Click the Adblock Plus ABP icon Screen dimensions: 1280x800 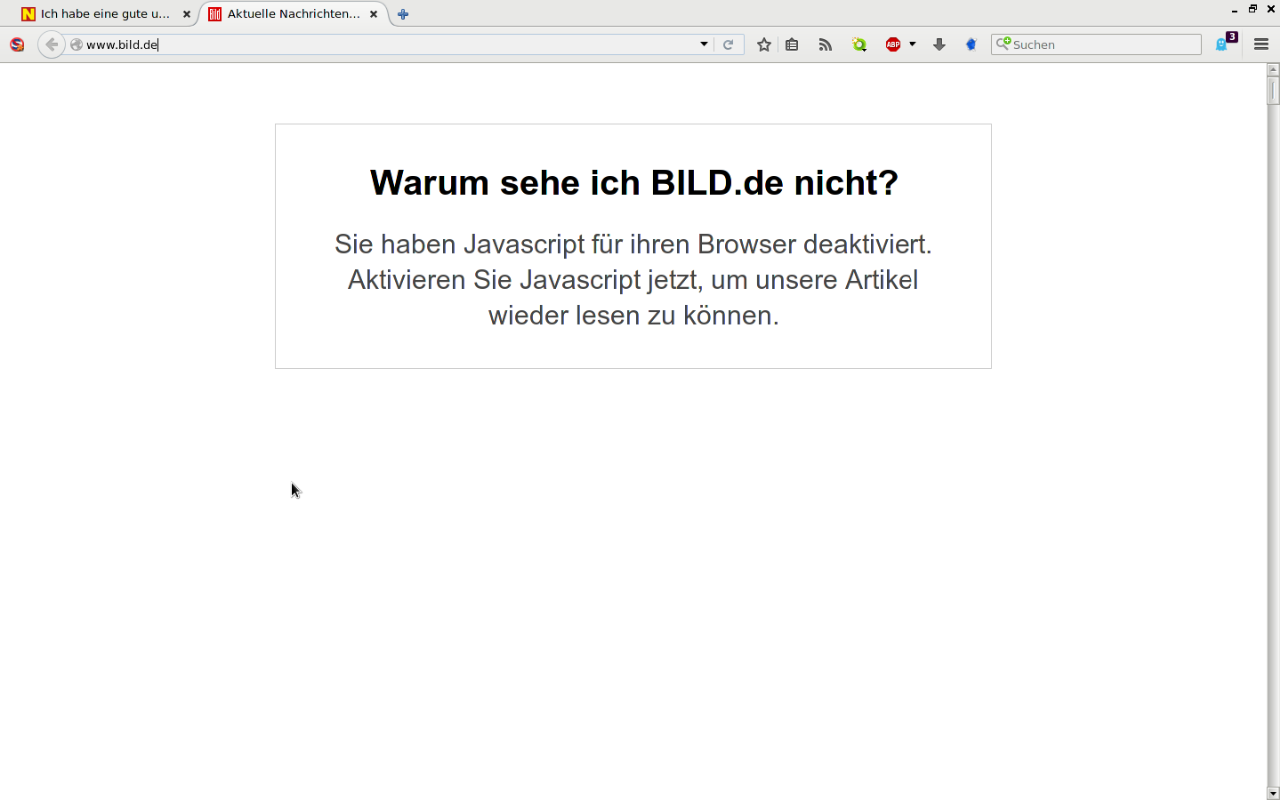click(x=893, y=44)
